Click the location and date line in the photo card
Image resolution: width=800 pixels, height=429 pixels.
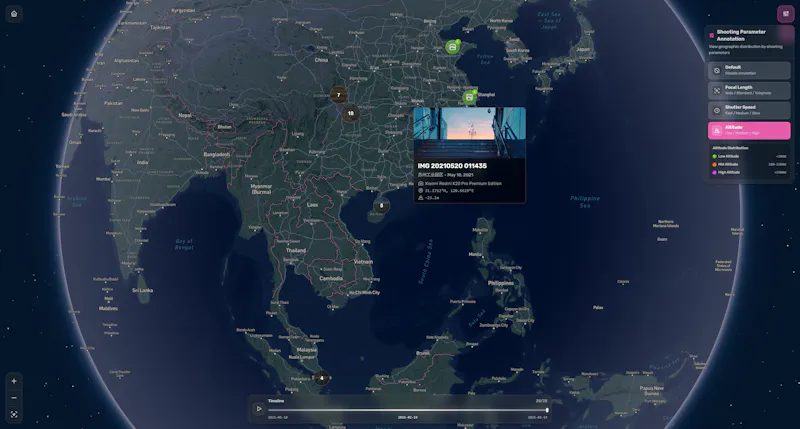445,174
